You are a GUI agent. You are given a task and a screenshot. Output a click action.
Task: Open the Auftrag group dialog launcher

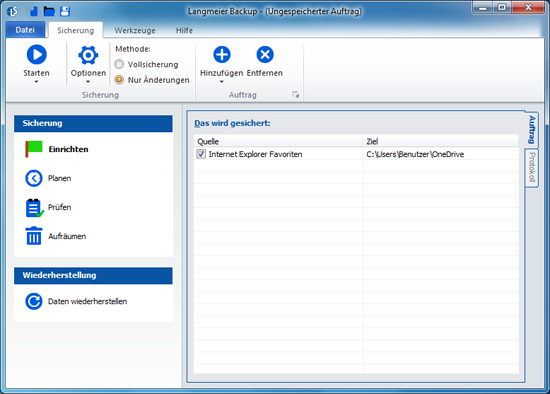pos(296,95)
